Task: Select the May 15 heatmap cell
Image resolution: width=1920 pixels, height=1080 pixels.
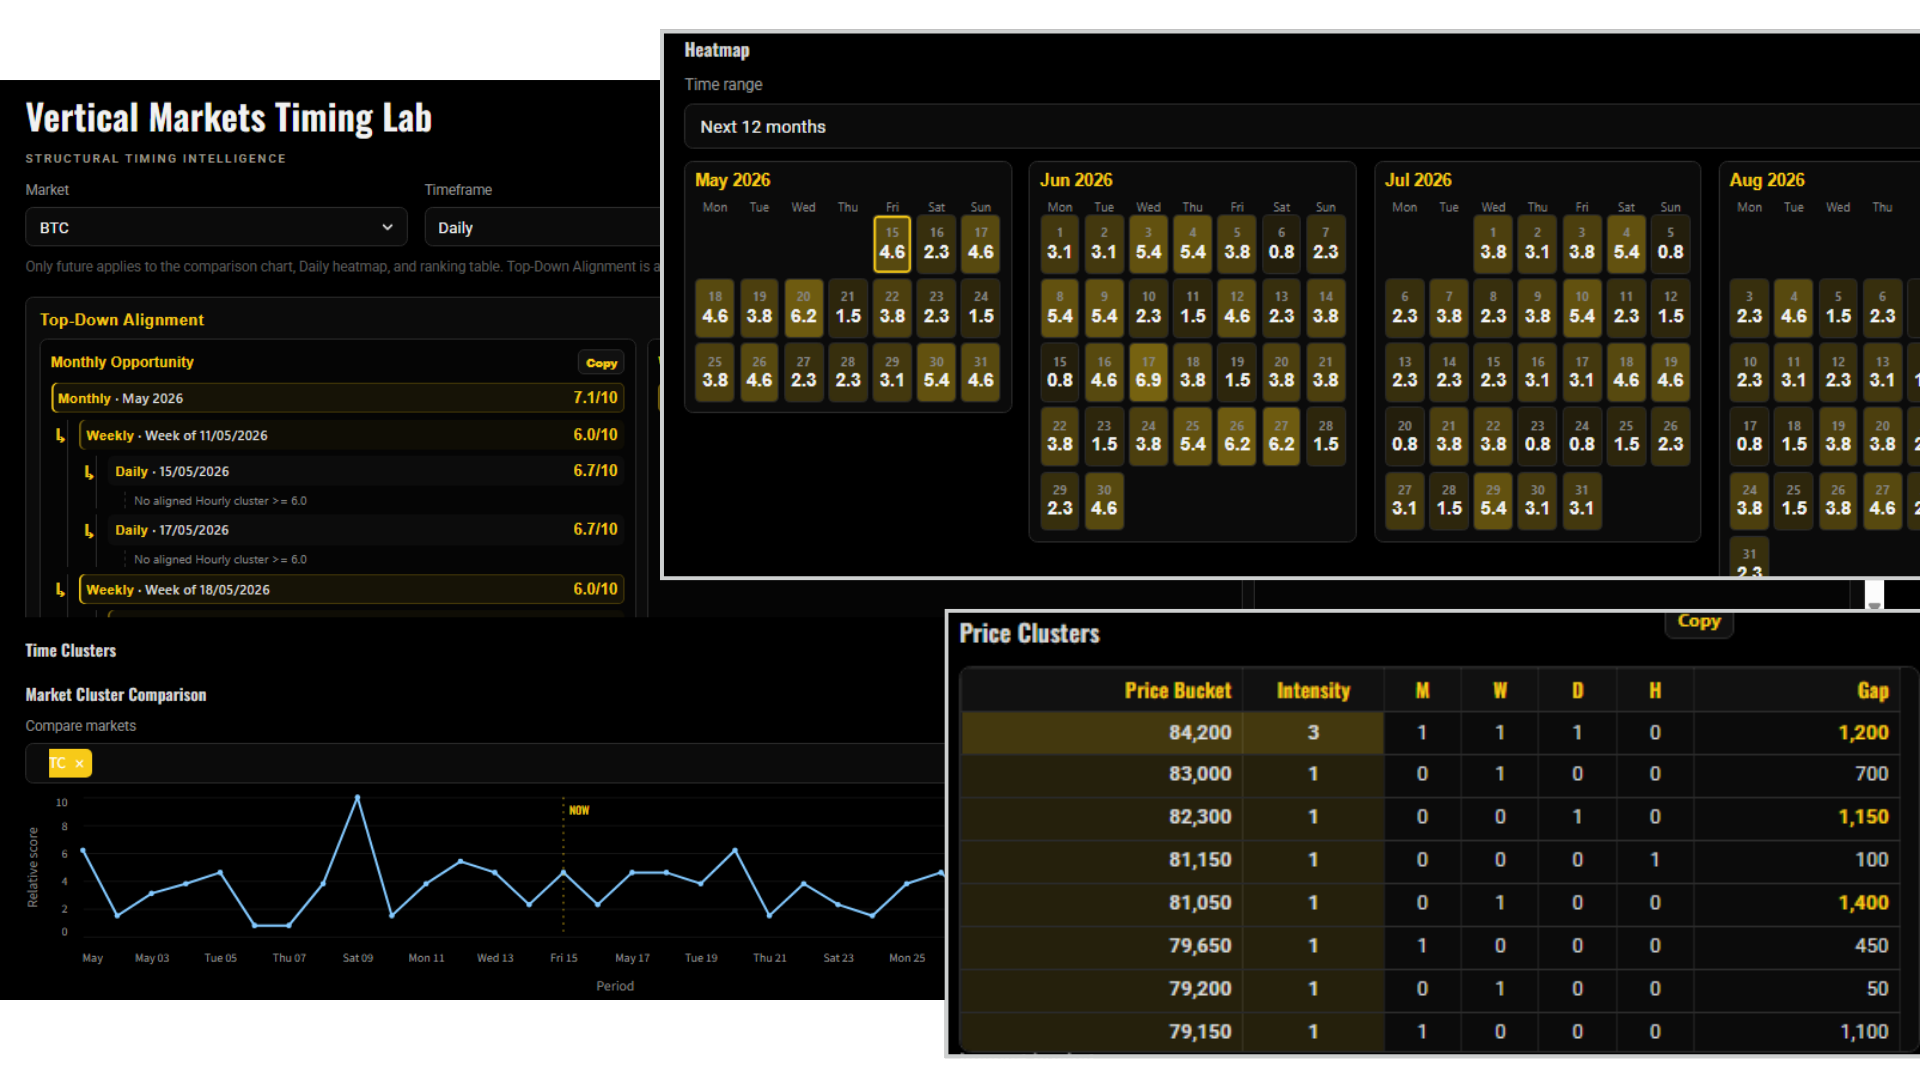Action: coord(892,244)
